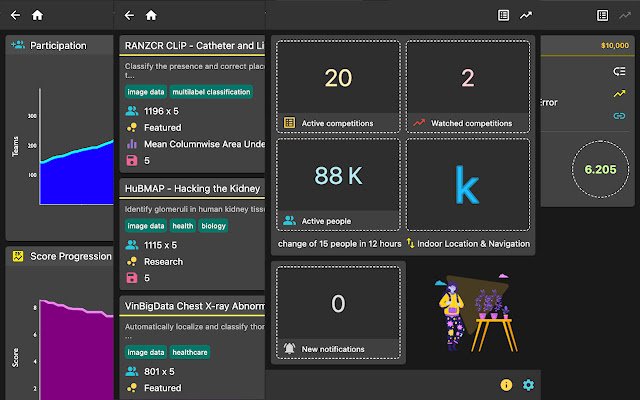
Task: Click the illustration of the person with plants
Action: click(476, 313)
